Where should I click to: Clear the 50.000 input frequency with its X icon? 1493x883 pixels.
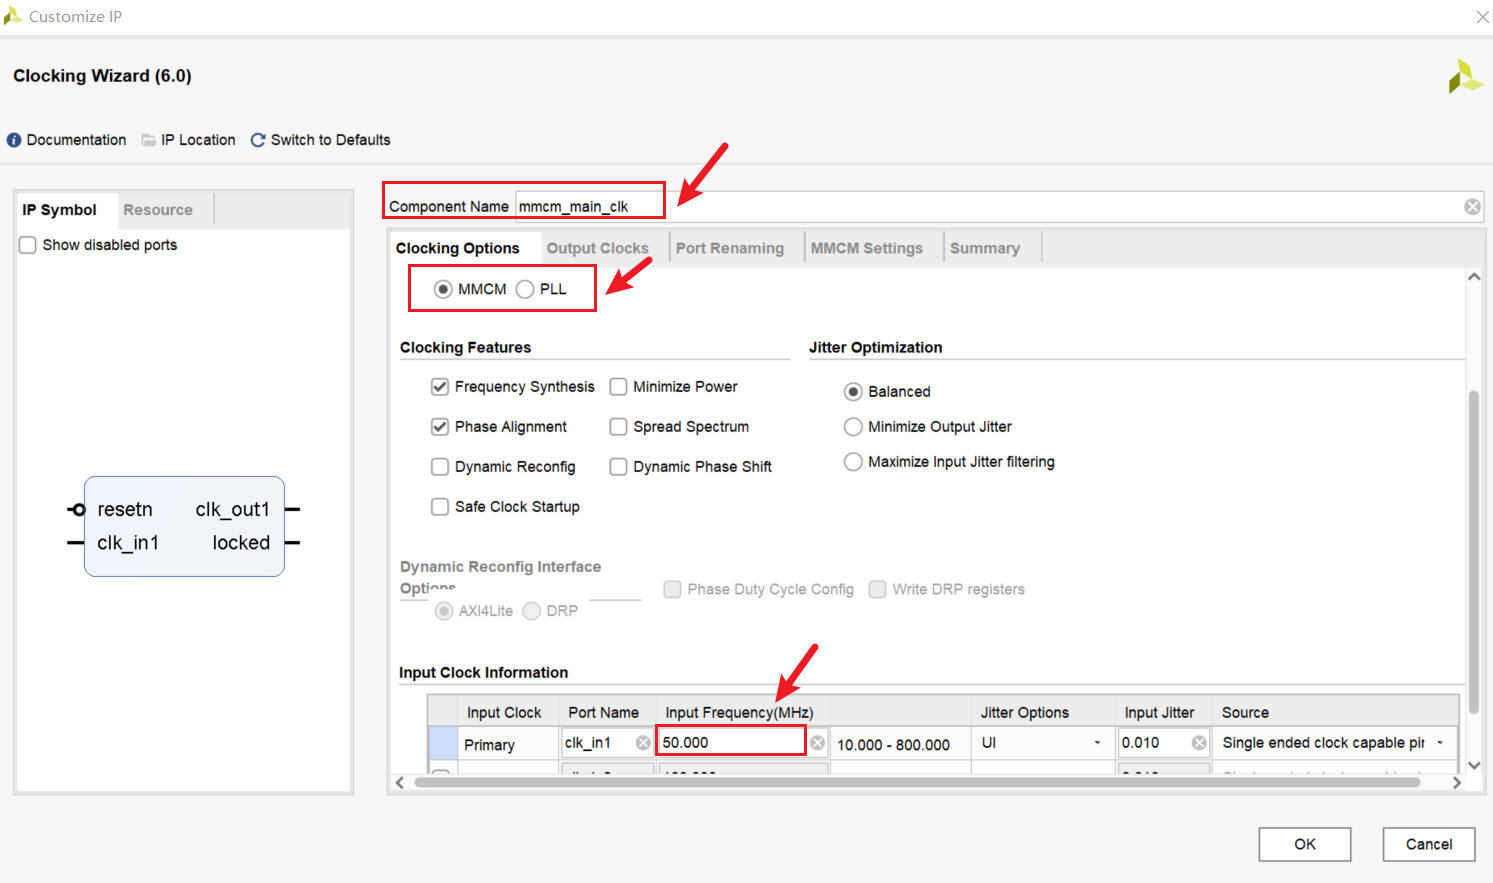tap(817, 742)
